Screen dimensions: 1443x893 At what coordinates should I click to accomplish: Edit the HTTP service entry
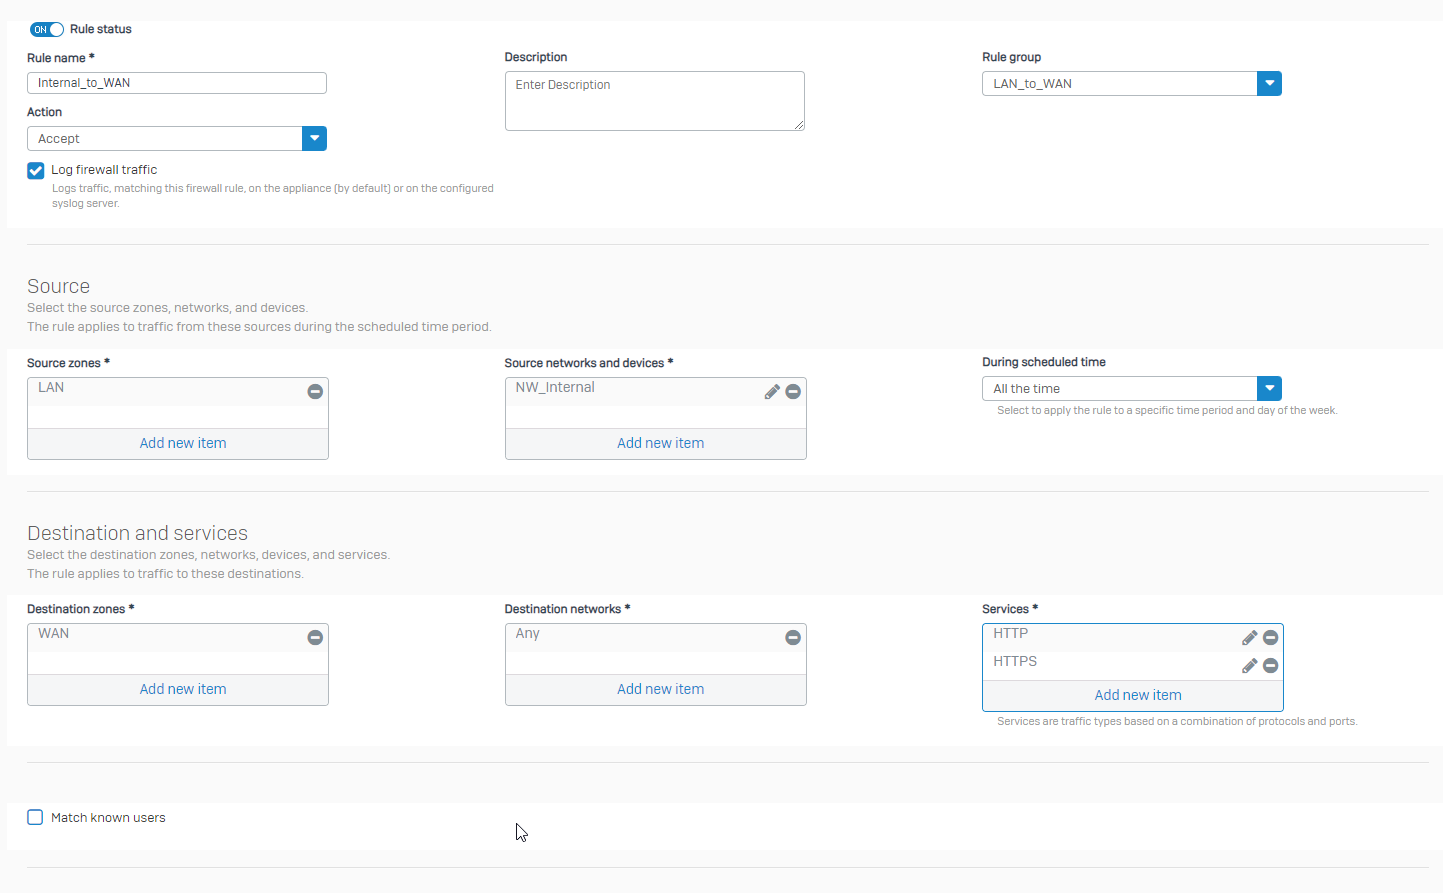1249,638
